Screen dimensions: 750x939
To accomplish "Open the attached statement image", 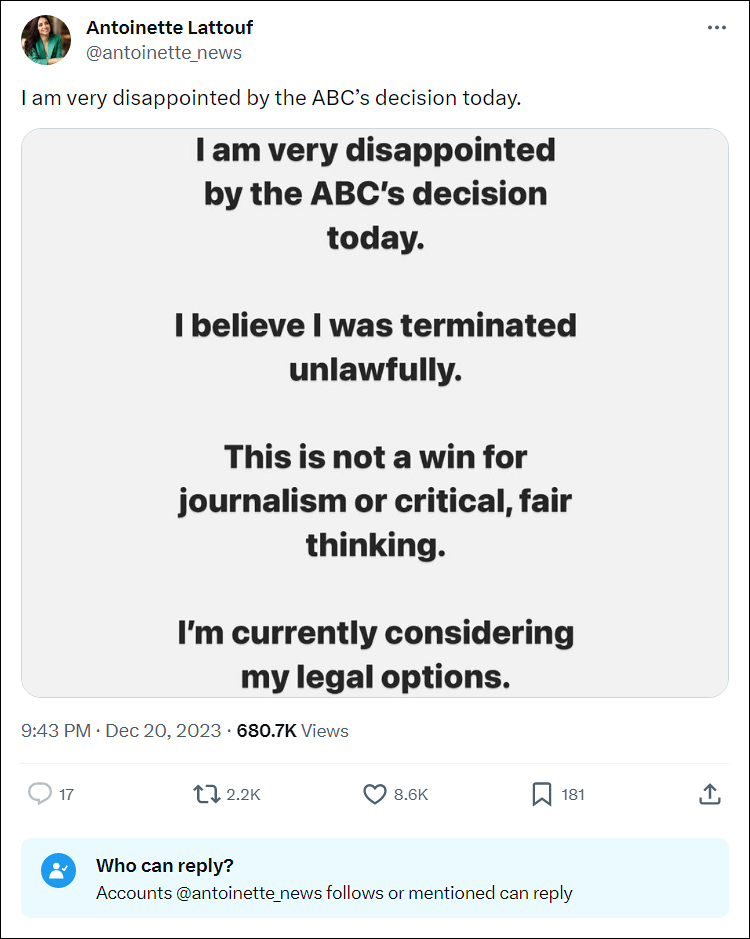I will (x=375, y=413).
